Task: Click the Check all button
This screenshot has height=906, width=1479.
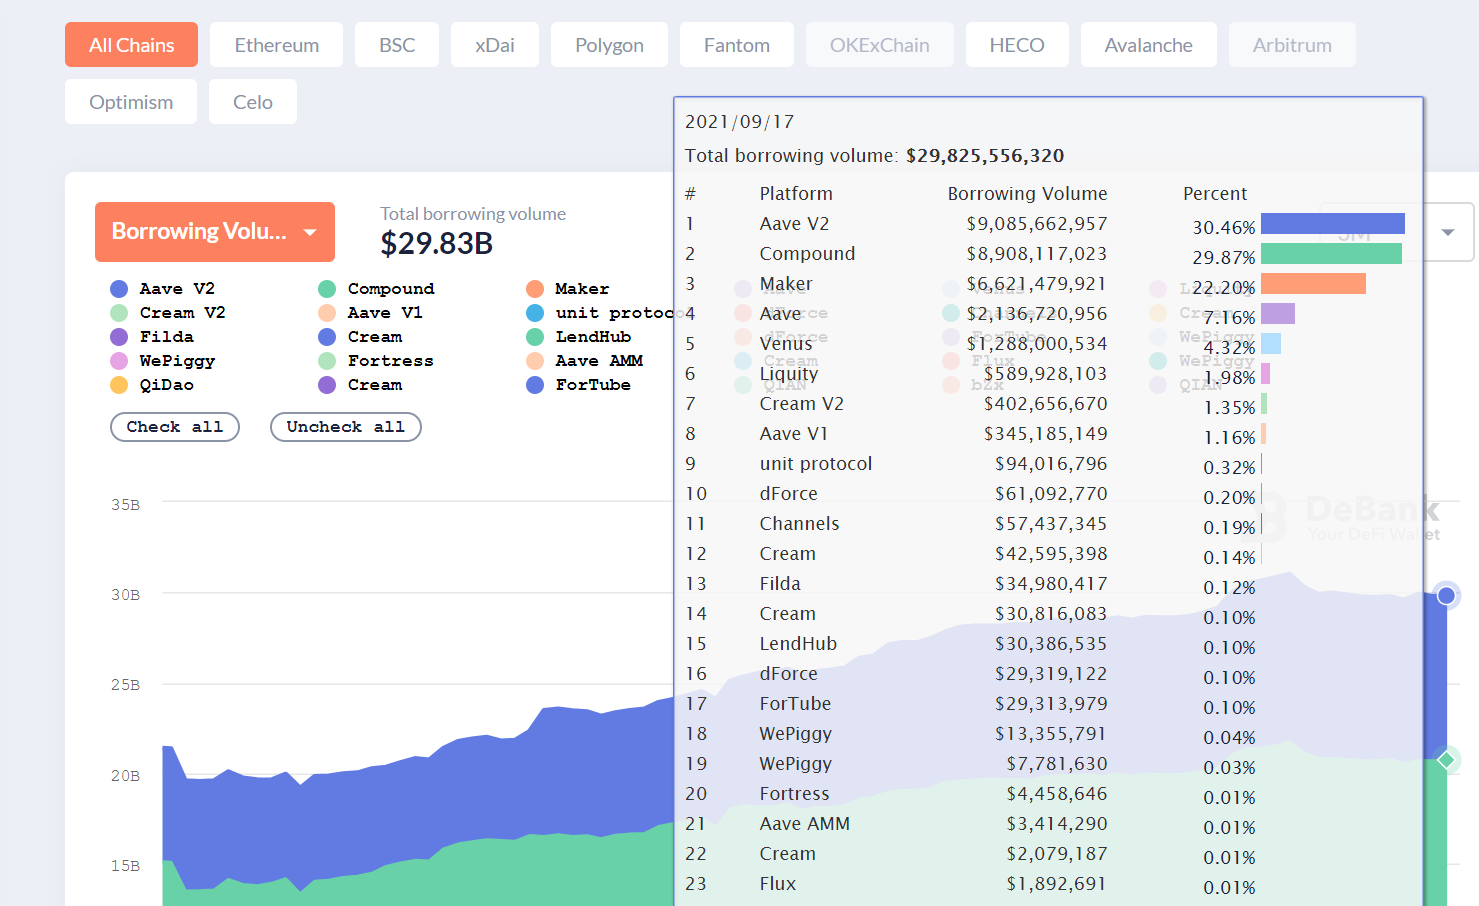Action: [175, 427]
